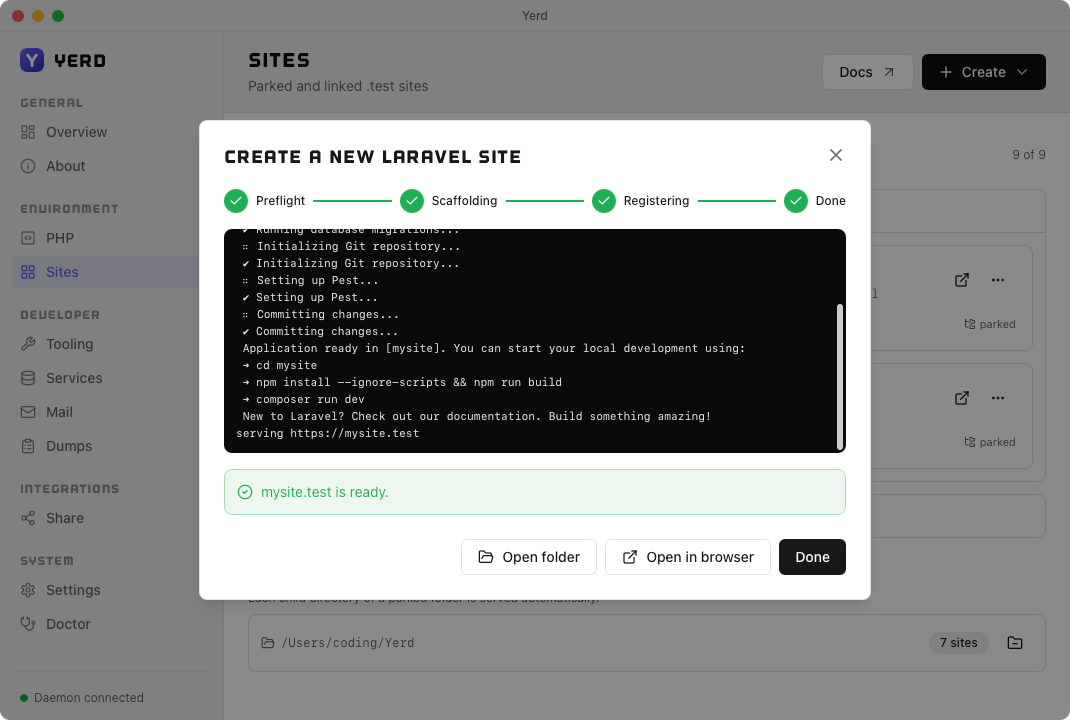Viewport: 1070px width, 720px height.
Task: Open folder icon next to 7 sites
Action: [1015, 643]
